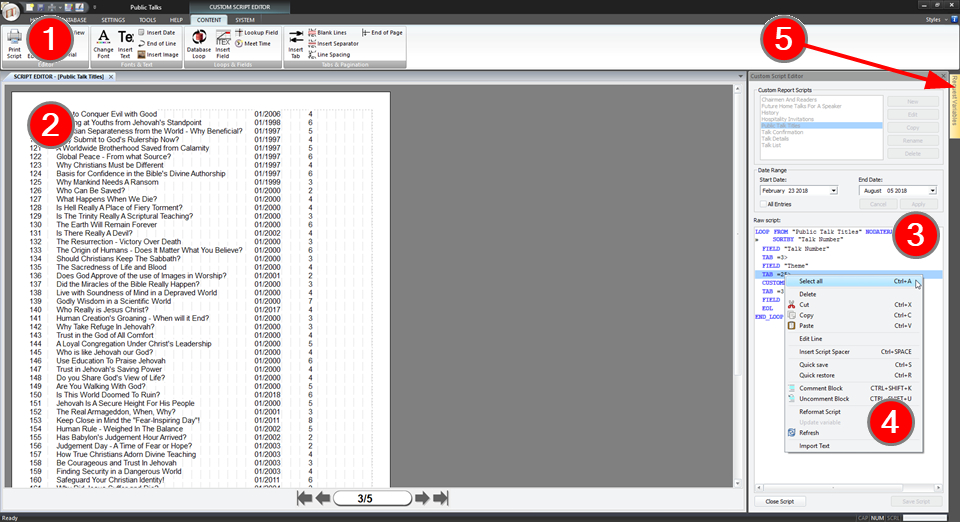This screenshot has height=522, width=960.
Task: Choose Select all from context menu
Action: tap(853, 282)
